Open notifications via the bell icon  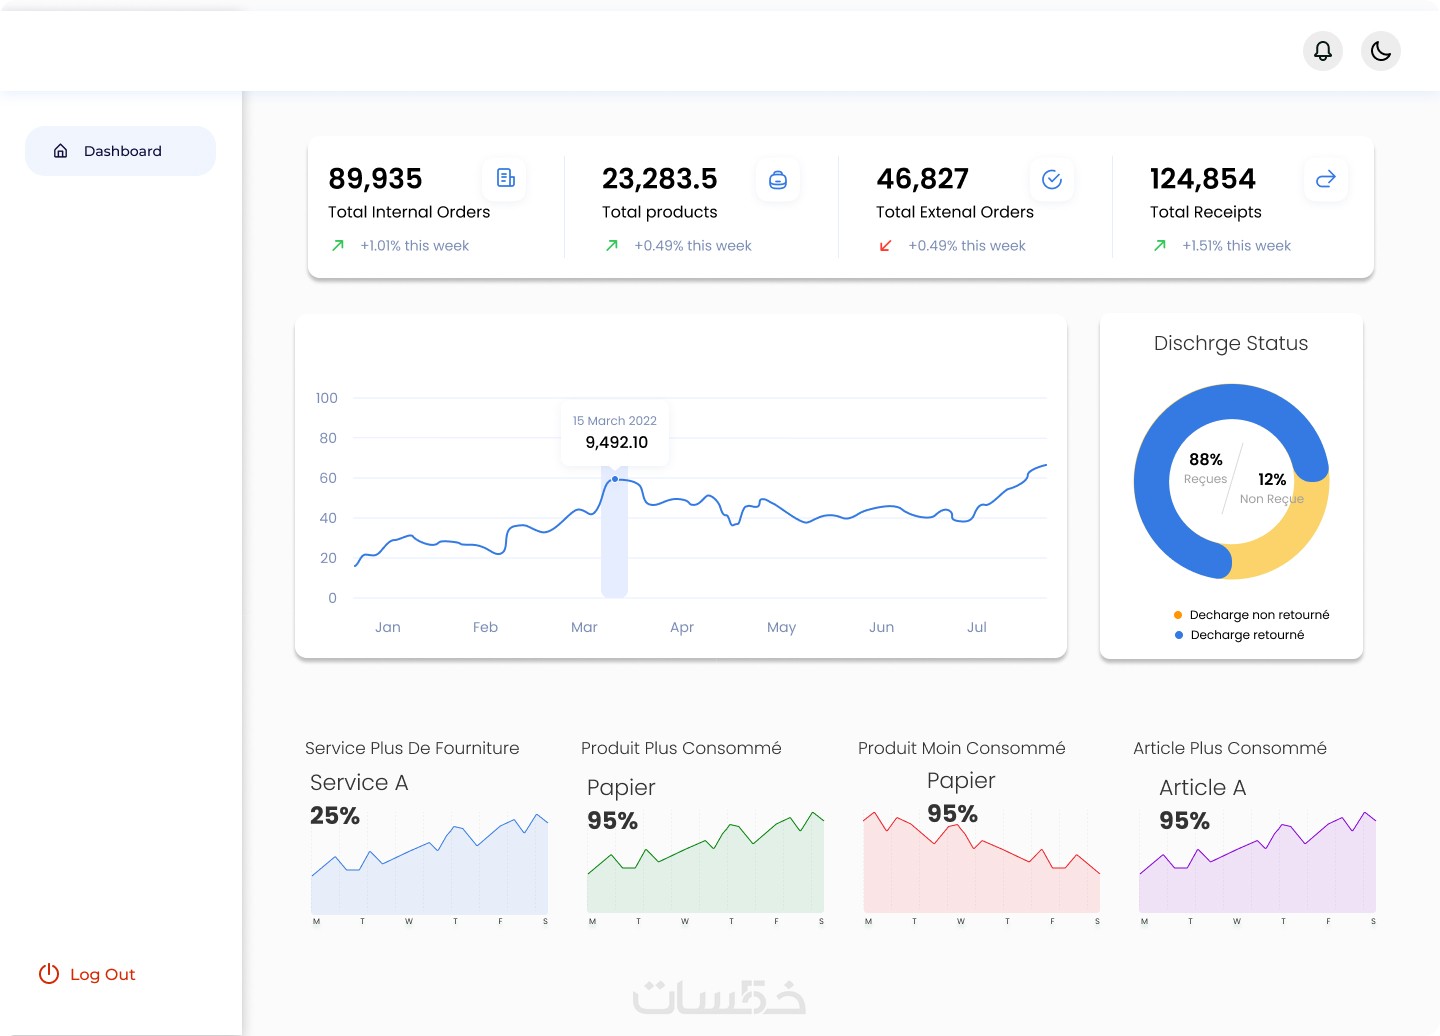point(1322,51)
